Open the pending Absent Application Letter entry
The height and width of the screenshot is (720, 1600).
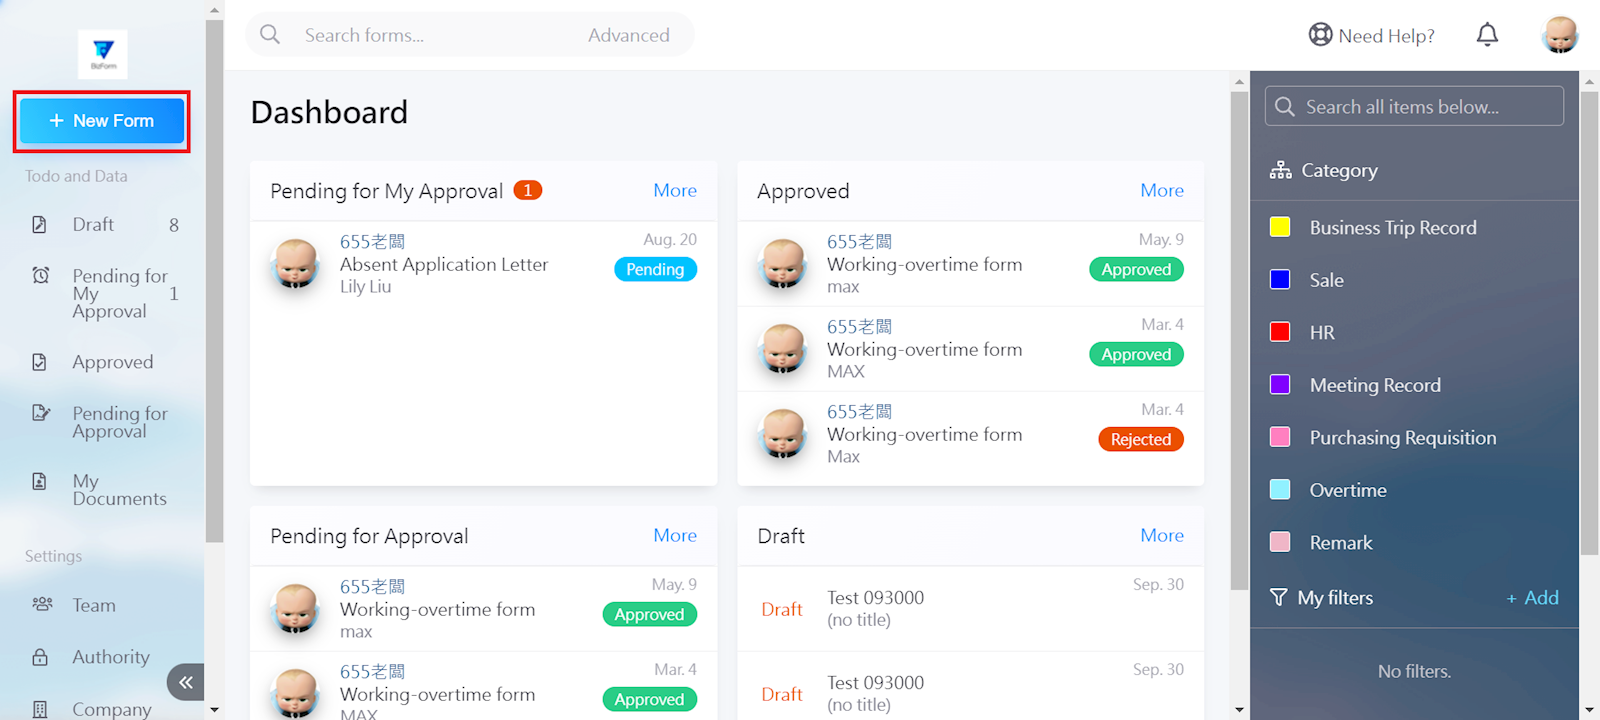point(444,265)
